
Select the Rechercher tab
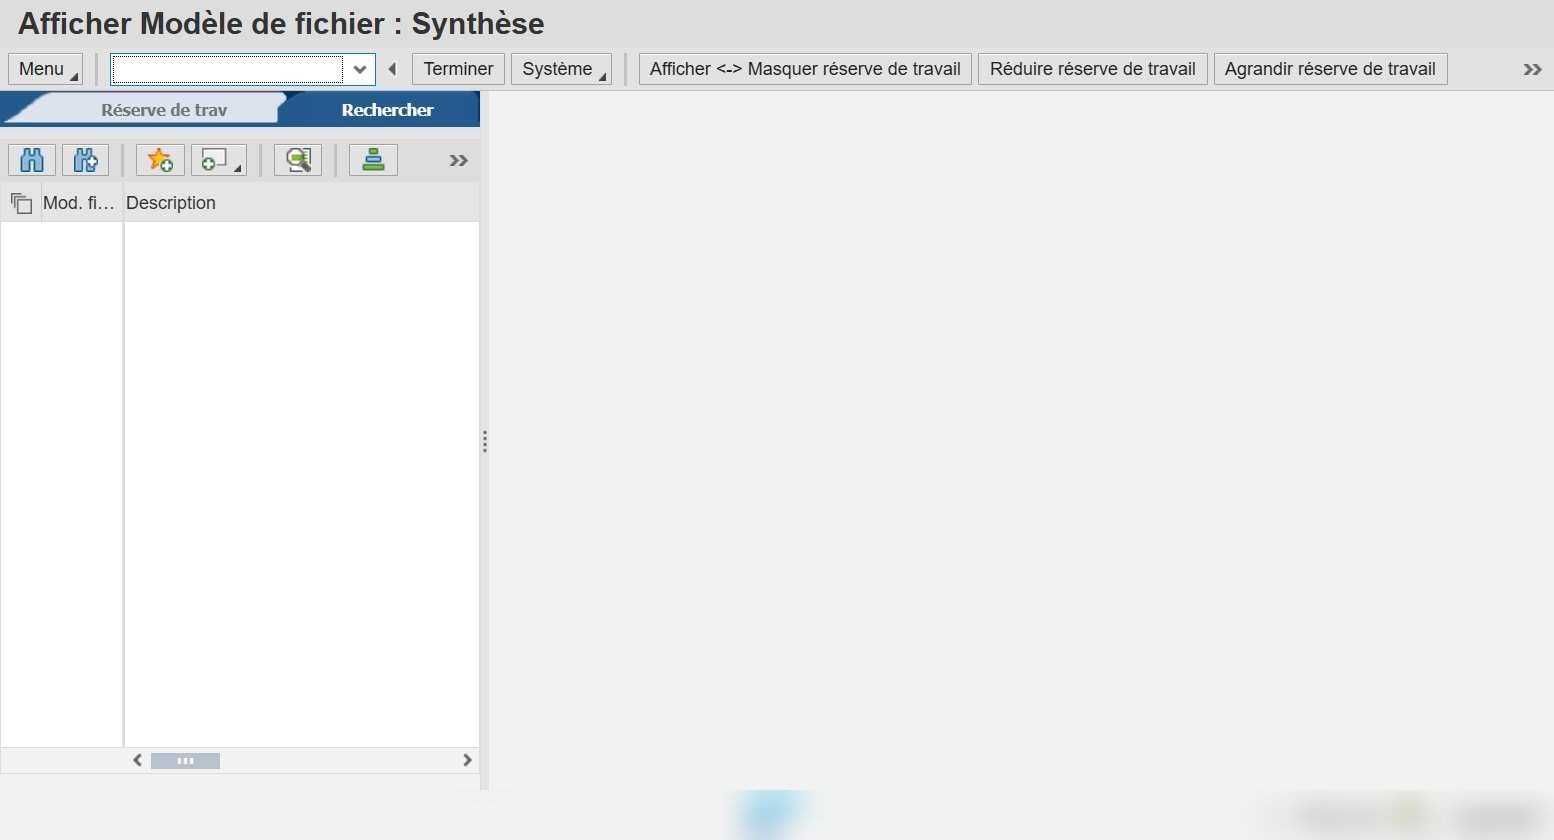[387, 110]
